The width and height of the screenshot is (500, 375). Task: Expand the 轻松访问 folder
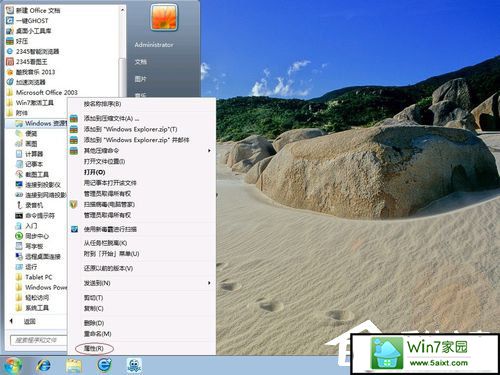[x=32, y=298]
